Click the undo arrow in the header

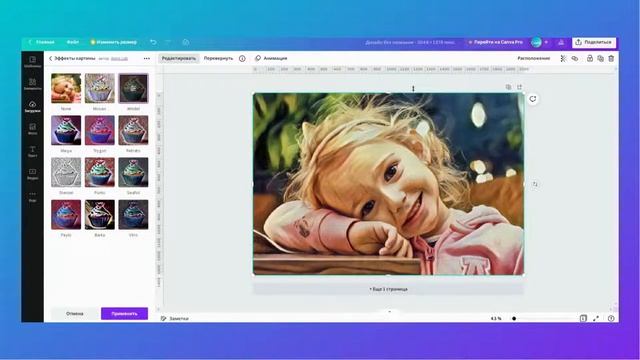click(x=153, y=42)
